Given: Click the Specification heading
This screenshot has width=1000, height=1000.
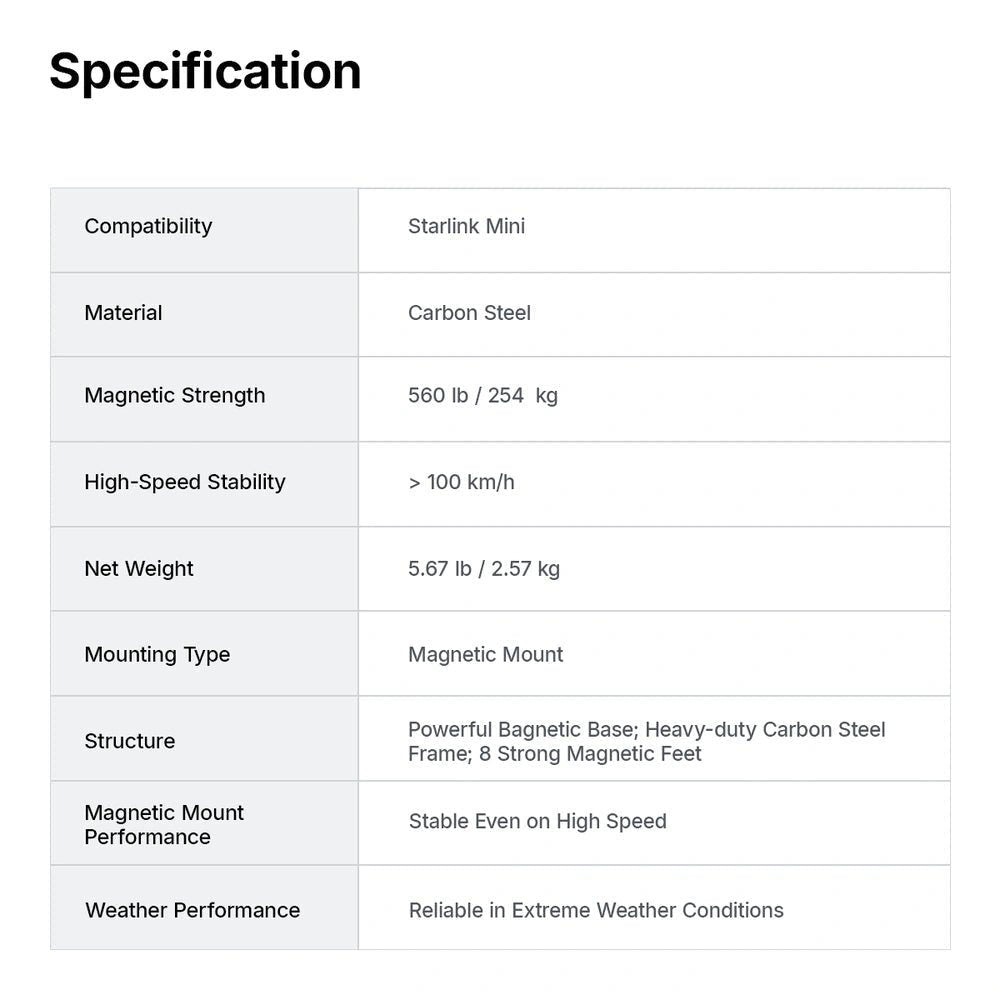Looking at the screenshot, I should click(205, 71).
